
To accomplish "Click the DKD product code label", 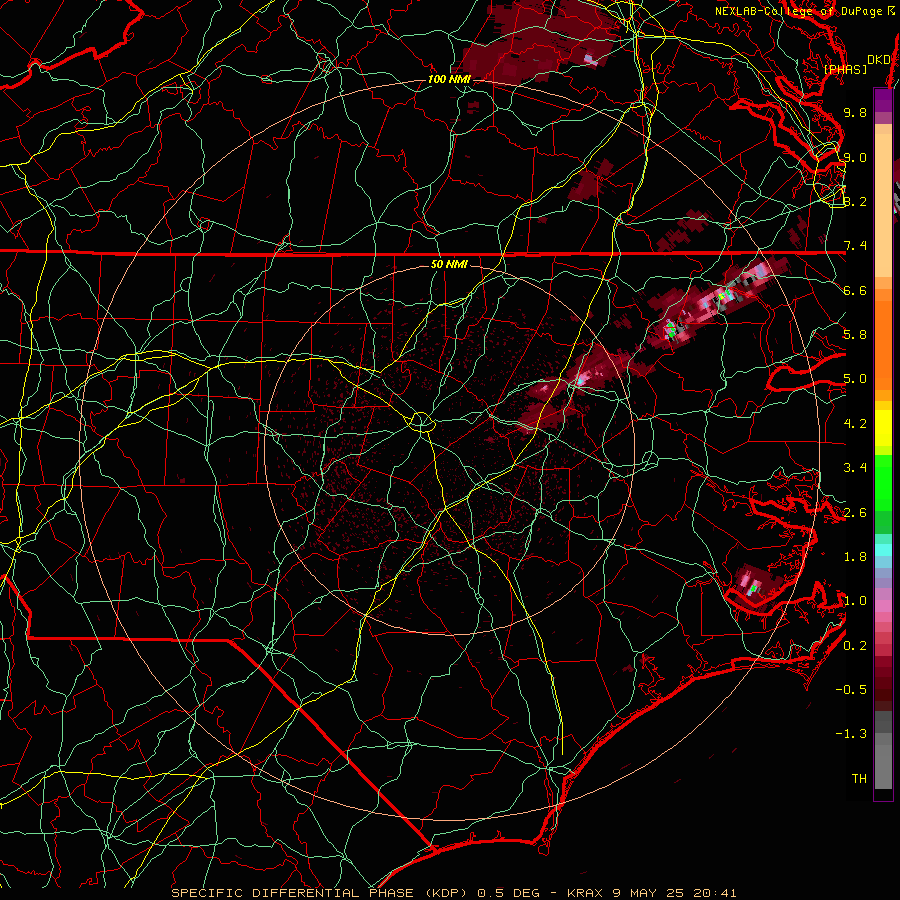I will [x=879, y=60].
